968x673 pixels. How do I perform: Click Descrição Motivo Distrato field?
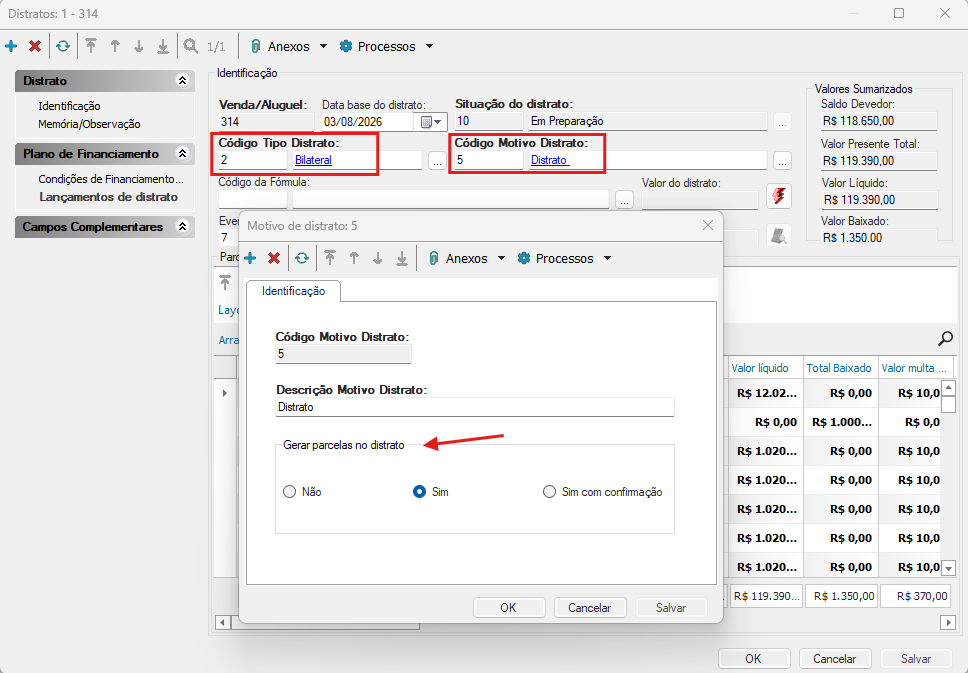tap(475, 407)
